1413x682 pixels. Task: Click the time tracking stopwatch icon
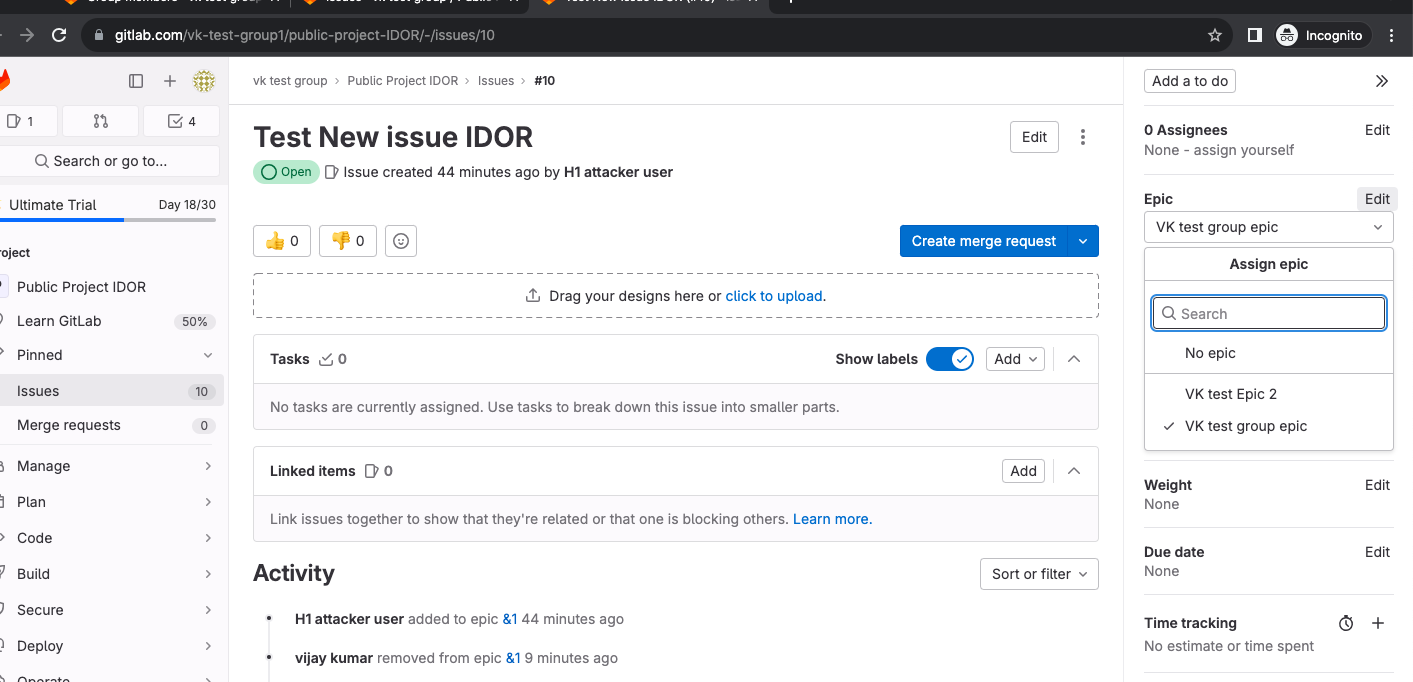pyautogui.click(x=1346, y=623)
